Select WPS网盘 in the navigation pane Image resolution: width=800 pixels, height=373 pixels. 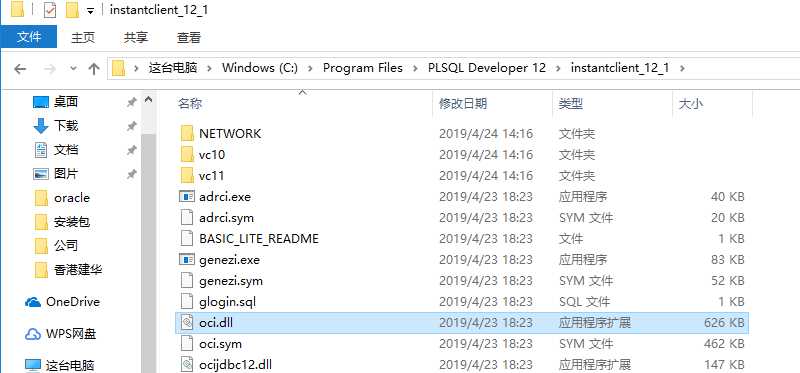pos(71,334)
